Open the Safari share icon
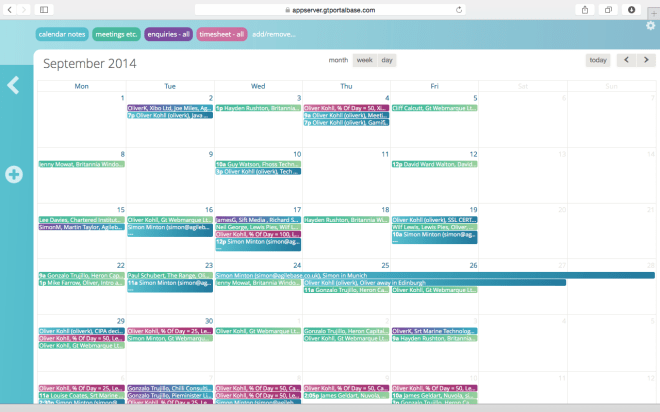The width and height of the screenshot is (660, 412). [585, 10]
